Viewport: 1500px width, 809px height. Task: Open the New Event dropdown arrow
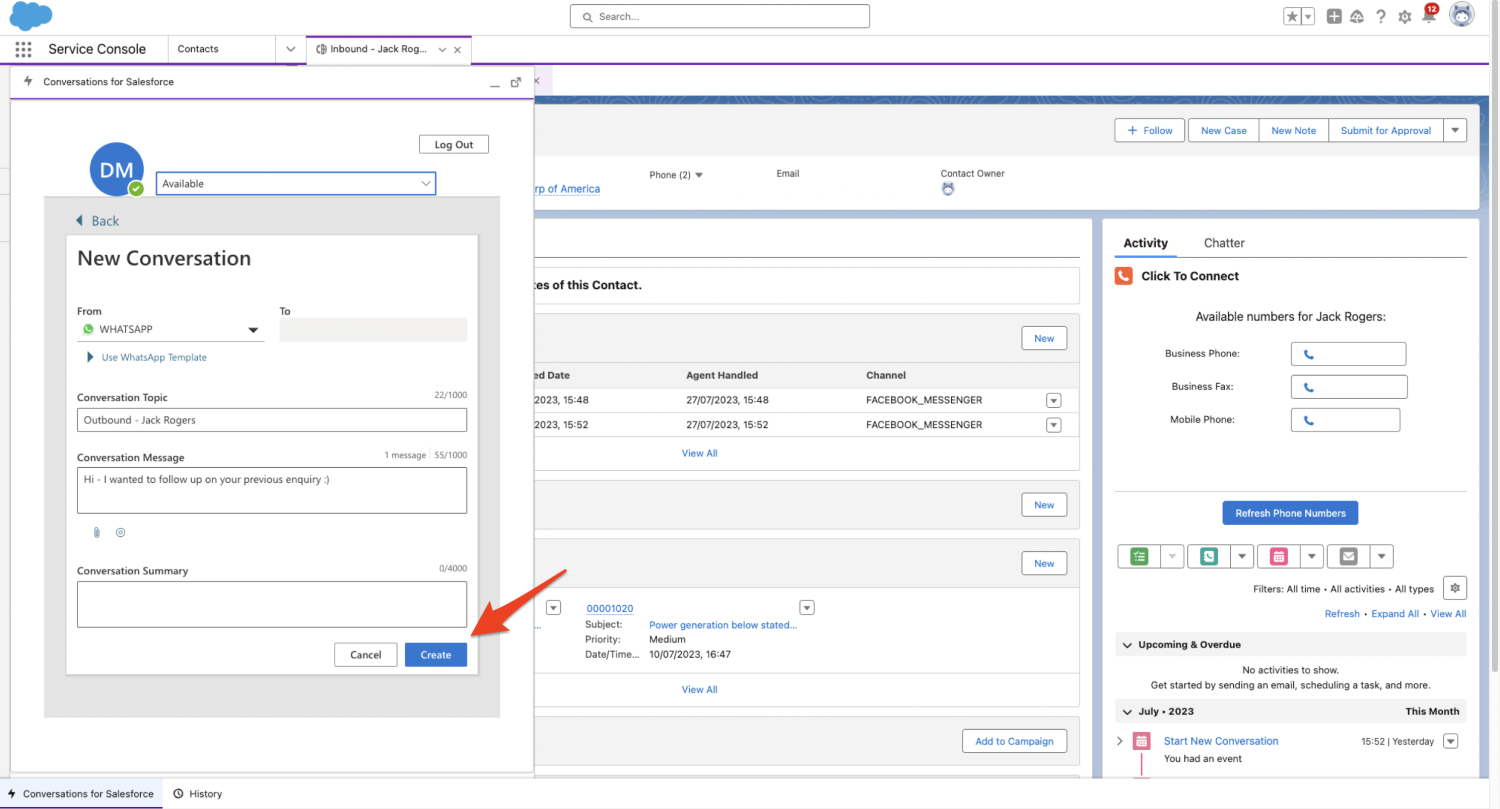click(1311, 557)
